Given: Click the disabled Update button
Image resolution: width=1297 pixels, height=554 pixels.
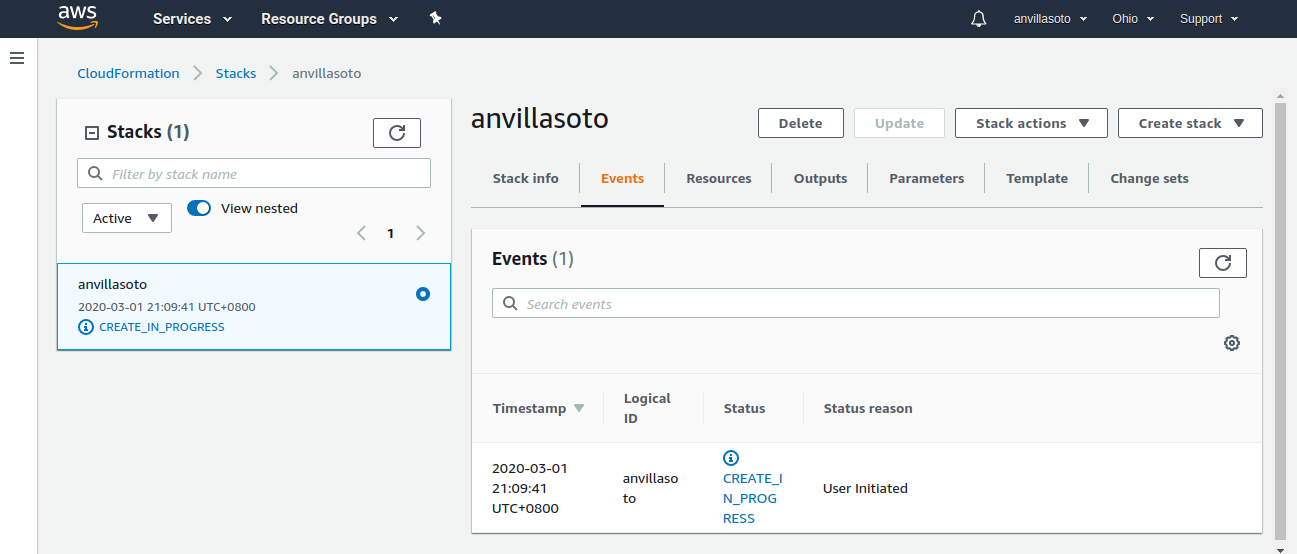Looking at the screenshot, I should tap(899, 123).
